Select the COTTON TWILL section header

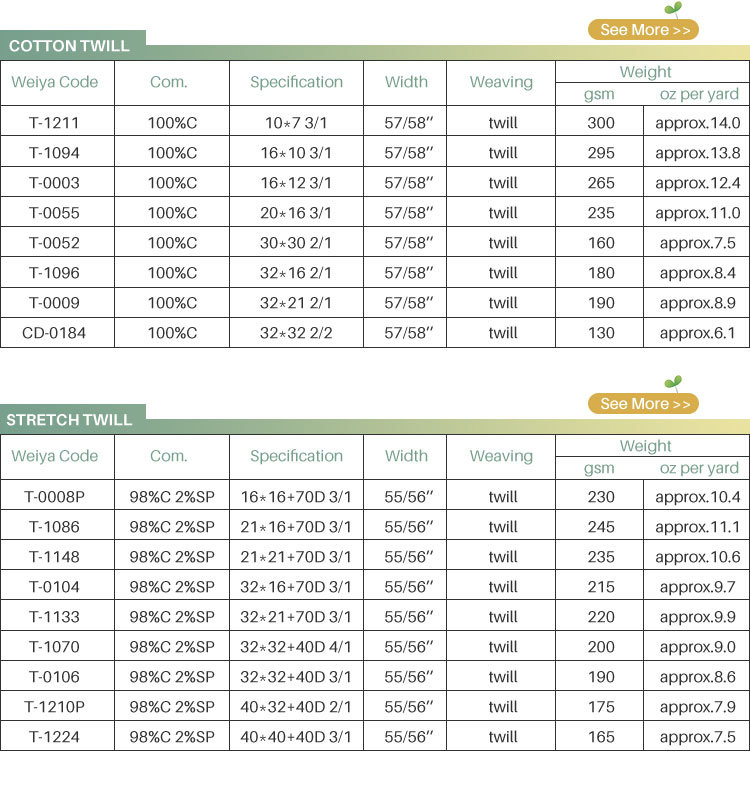pyautogui.click(x=70, y=46)
